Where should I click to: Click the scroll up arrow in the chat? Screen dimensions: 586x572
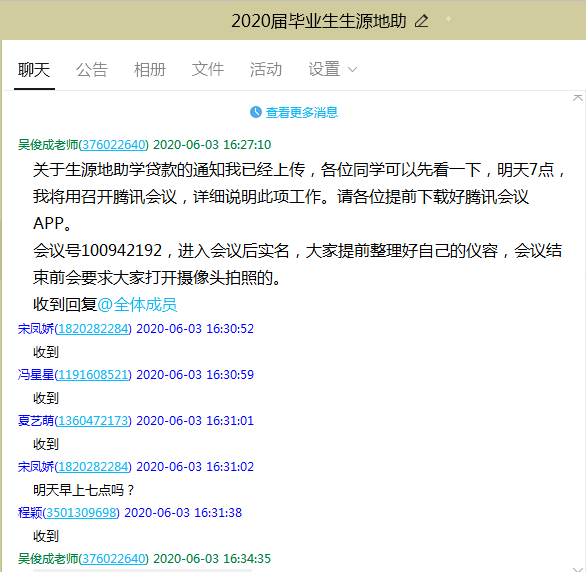pyautogui.click(x=578, y=98)
